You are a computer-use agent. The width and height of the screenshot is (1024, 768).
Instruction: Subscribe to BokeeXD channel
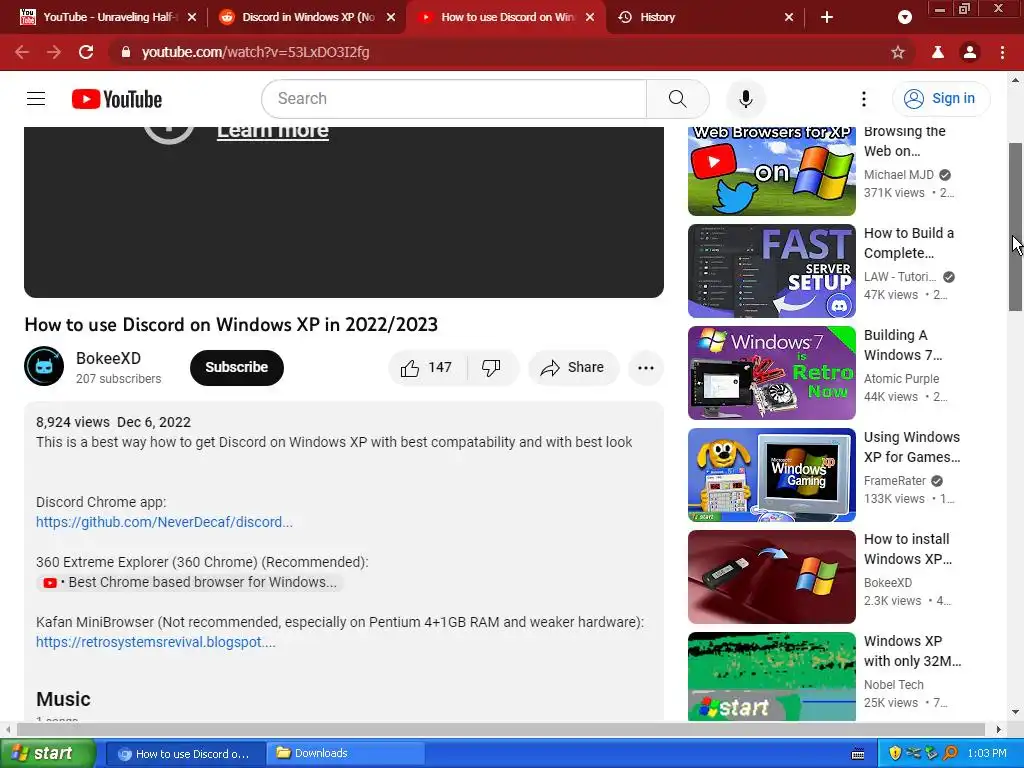point(236,368)
